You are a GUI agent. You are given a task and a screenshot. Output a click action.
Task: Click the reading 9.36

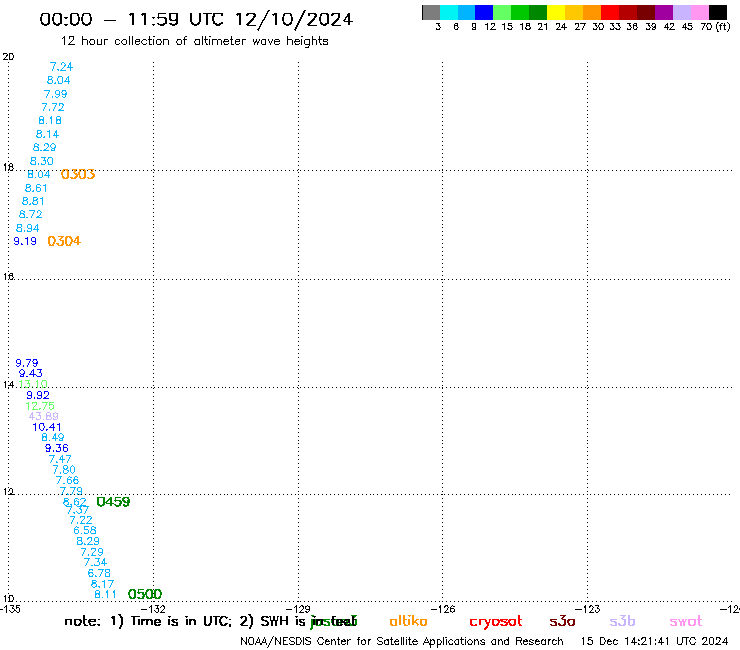57,448
